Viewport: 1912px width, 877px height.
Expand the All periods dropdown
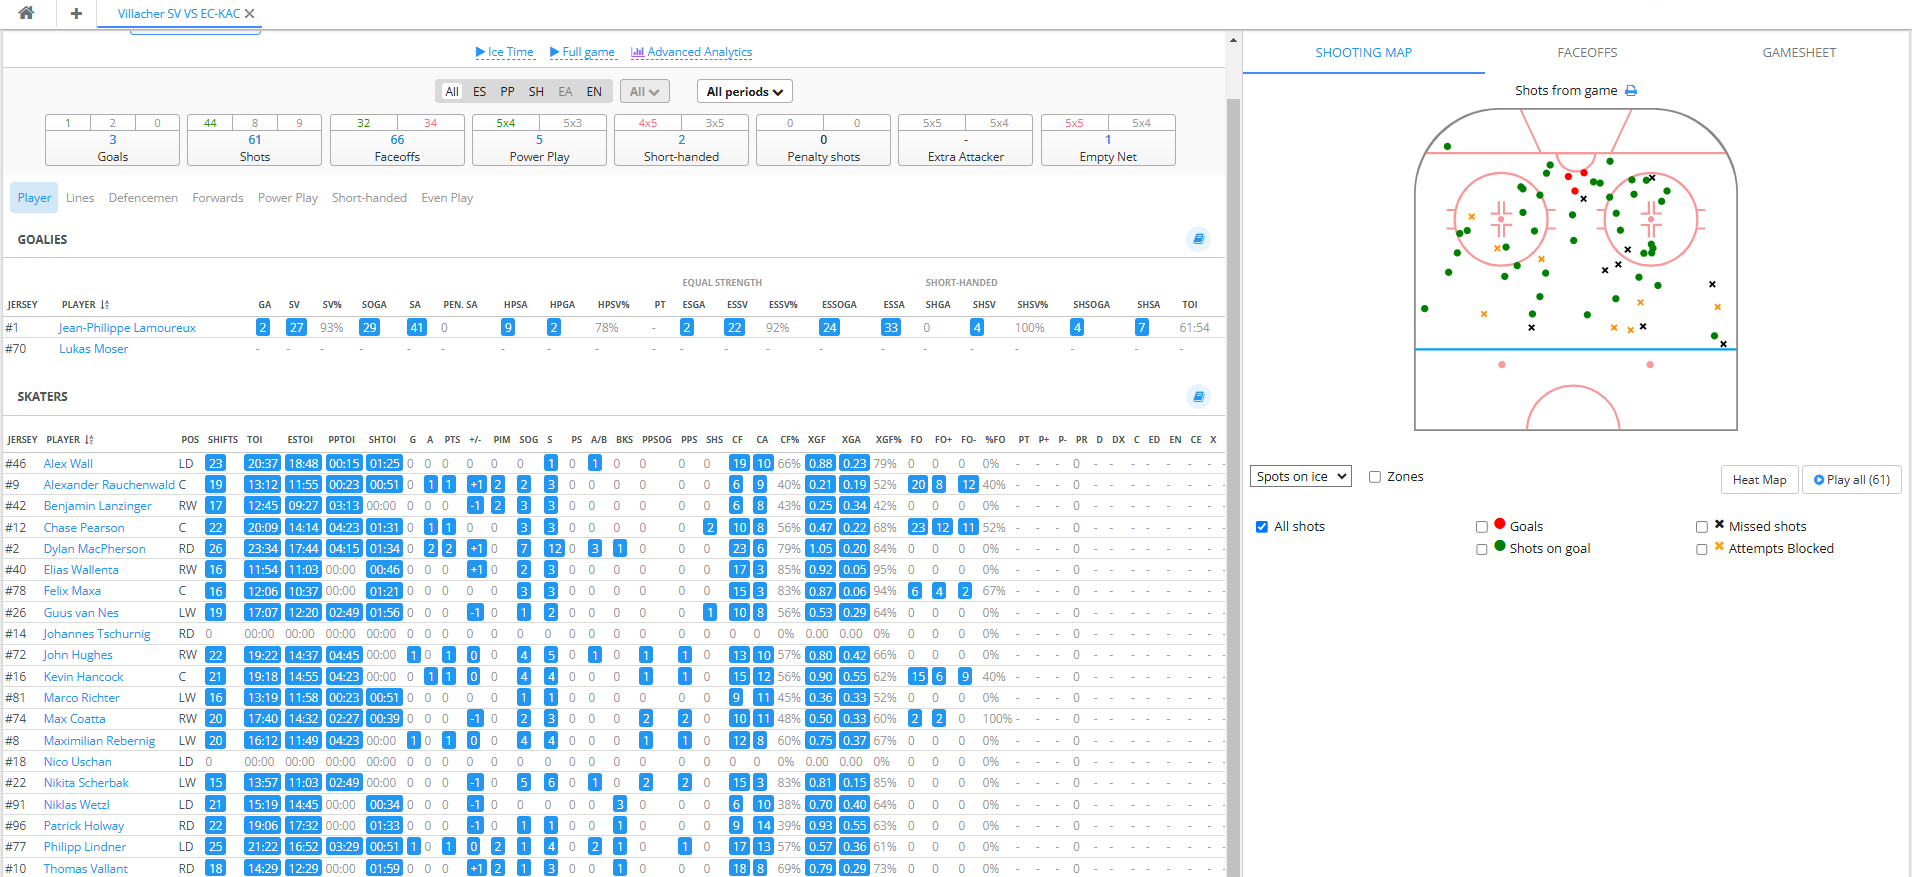pos(745,91)
